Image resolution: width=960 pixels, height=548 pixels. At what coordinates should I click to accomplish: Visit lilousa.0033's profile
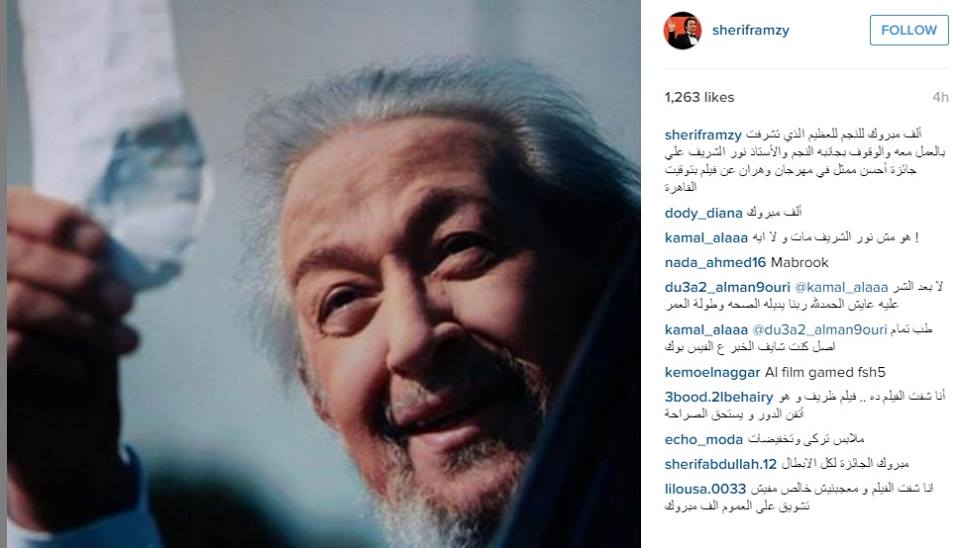[x=705, y=489]
